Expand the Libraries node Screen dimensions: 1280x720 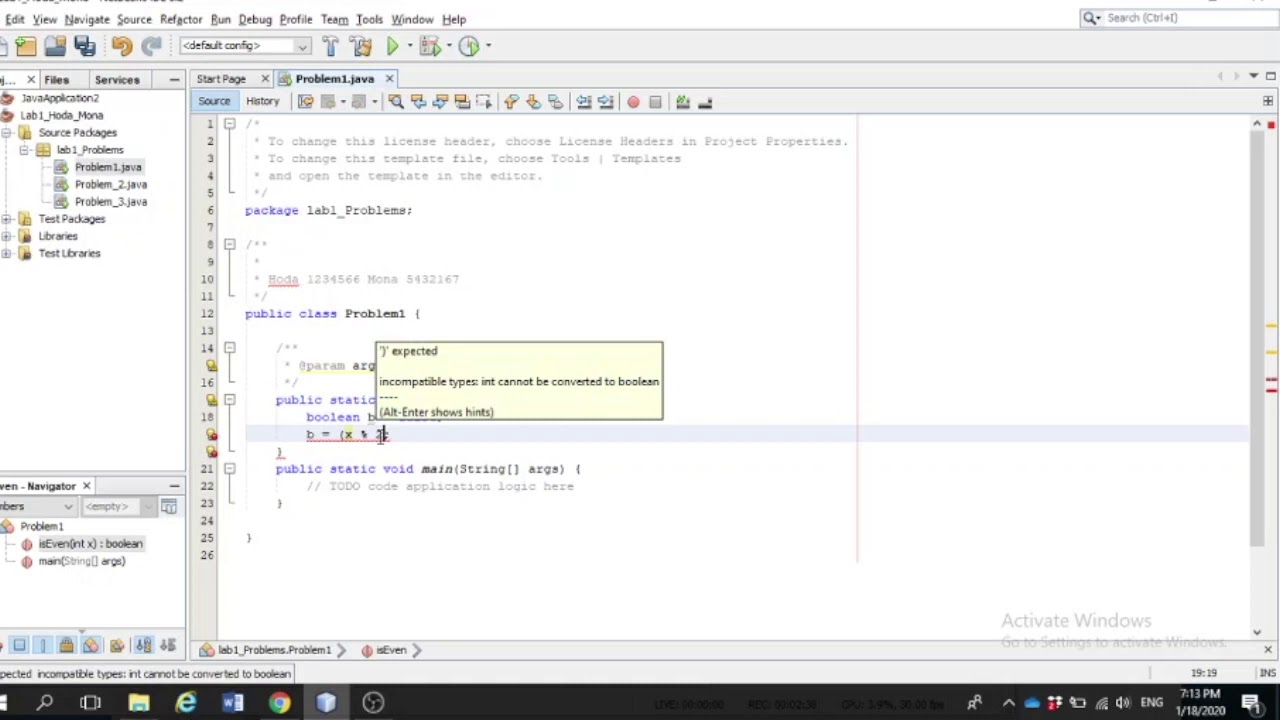(7, 236)
